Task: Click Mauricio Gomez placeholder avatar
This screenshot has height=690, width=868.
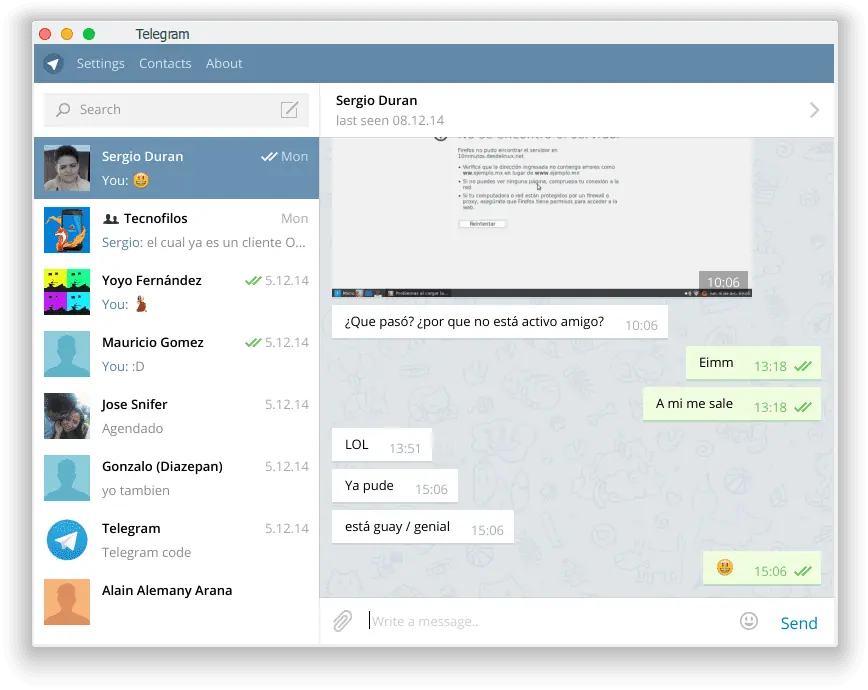Action: click(x=67, y=354)
